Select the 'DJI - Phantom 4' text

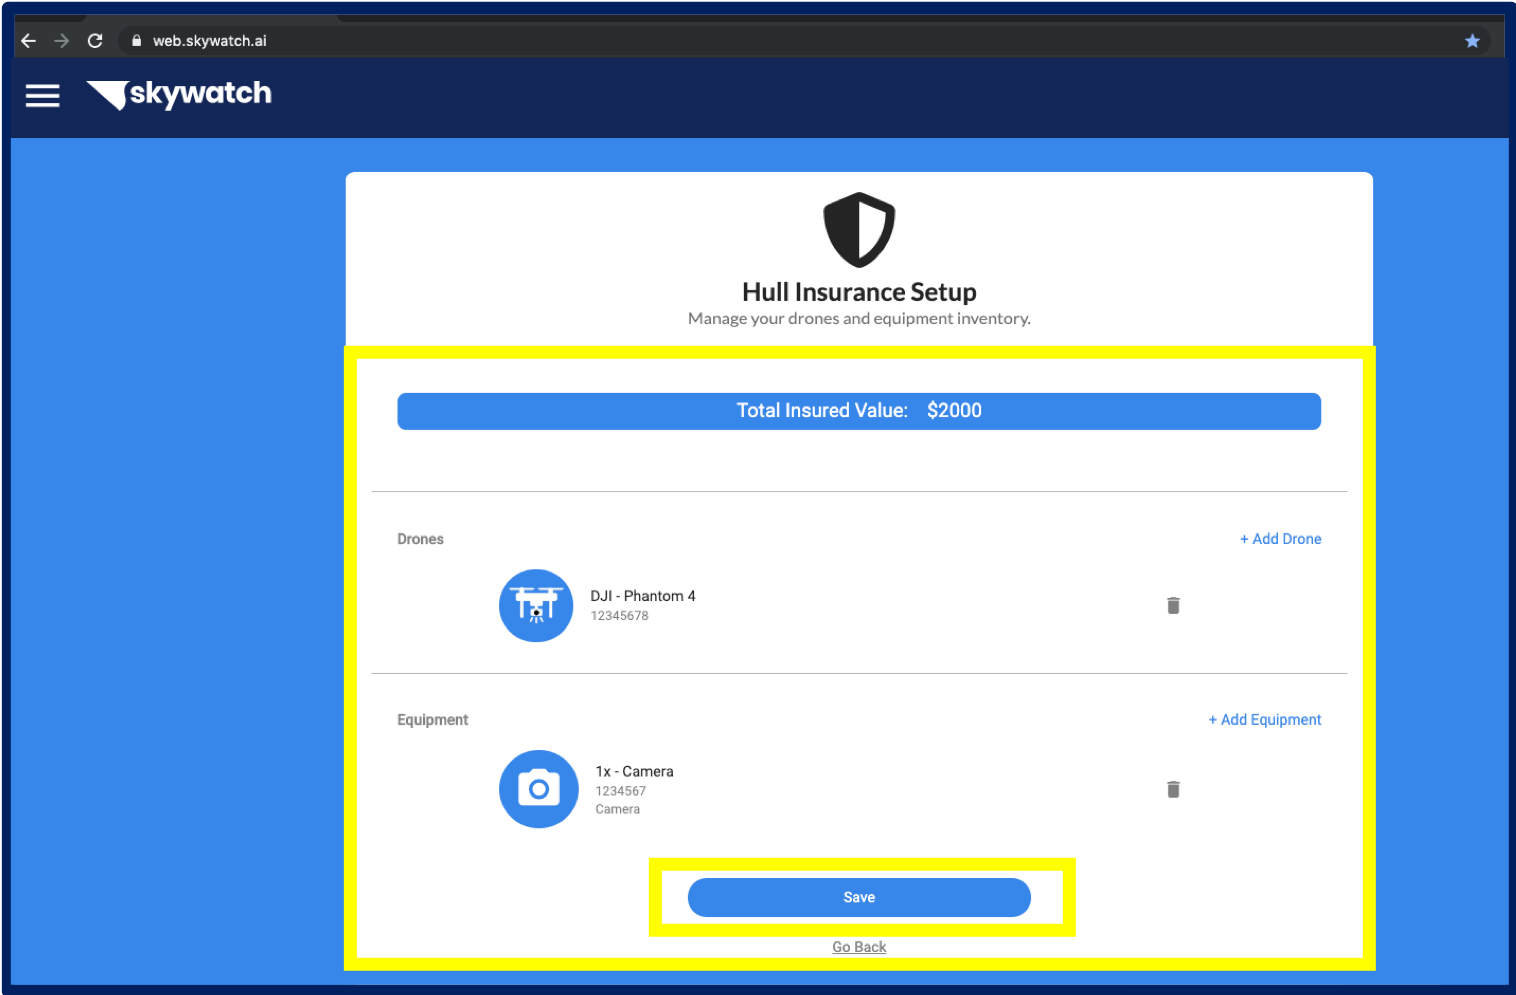click(x=643, y=596)
